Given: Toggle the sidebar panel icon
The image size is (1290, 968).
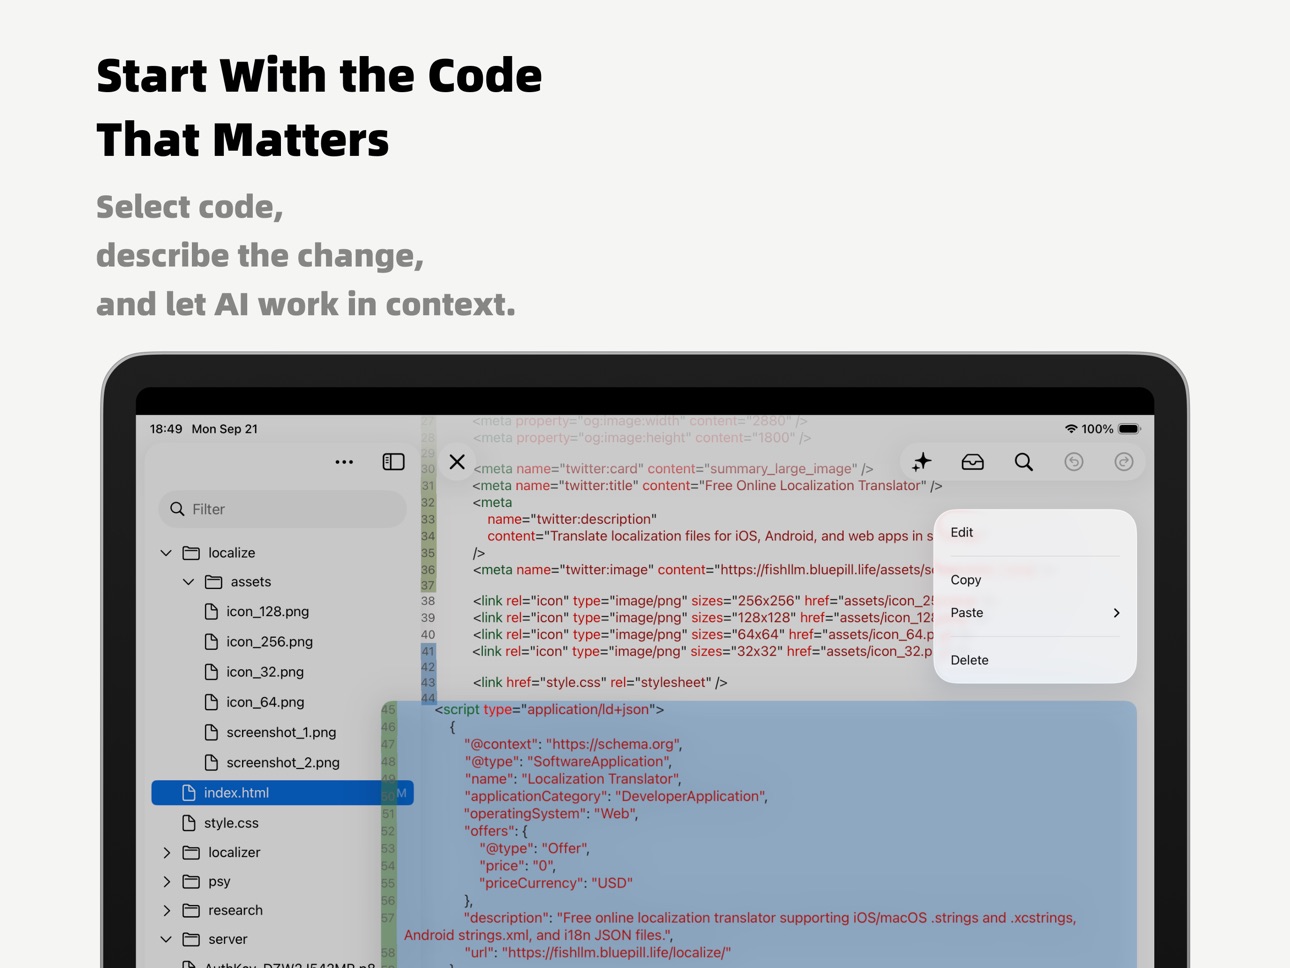Looking at the screenshot, I should click(393, 462).
